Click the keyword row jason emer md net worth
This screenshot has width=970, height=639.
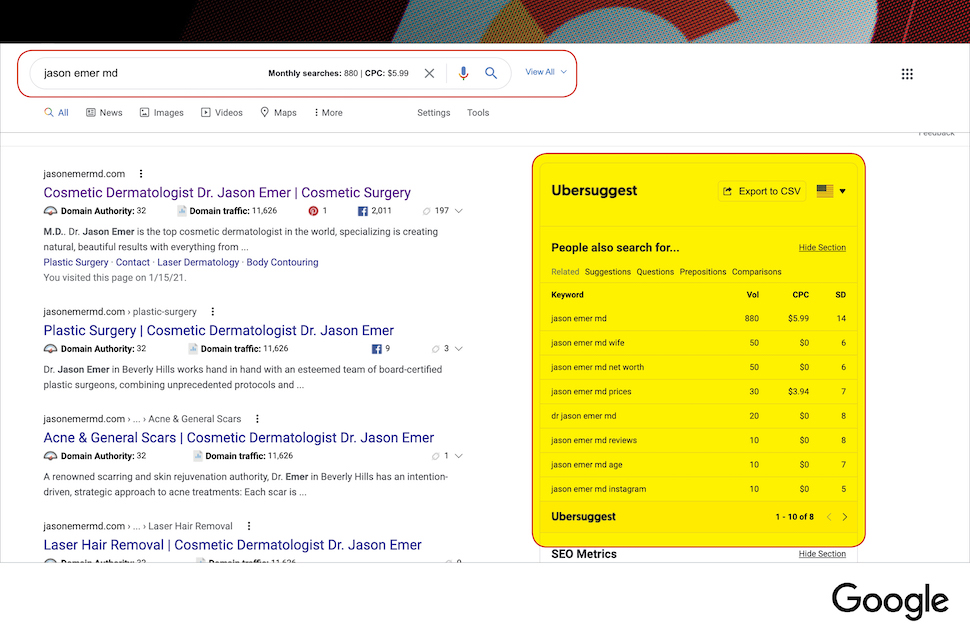pos(698,367)
